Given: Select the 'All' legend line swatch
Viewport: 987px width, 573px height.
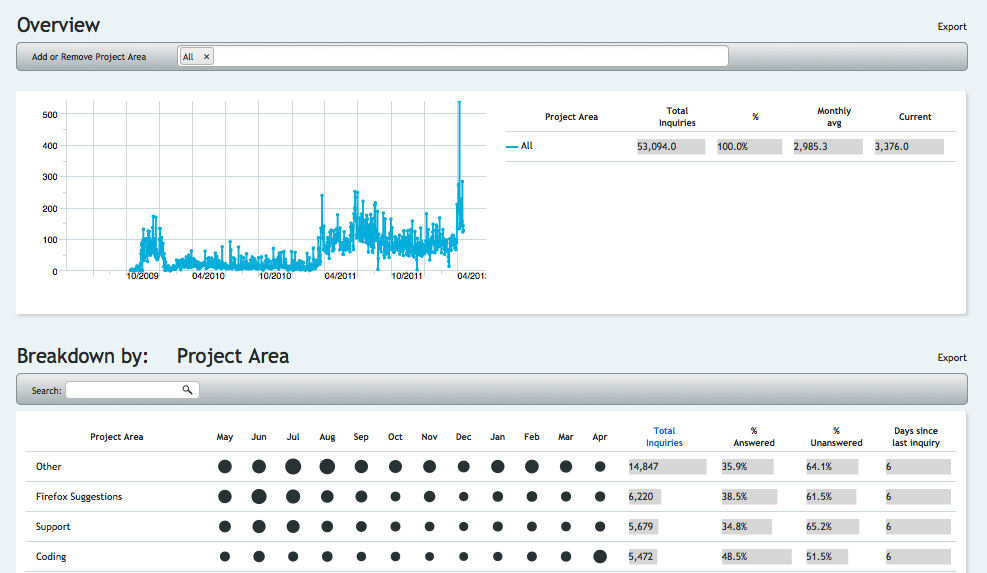Looking at the screenshot, I should coord(512,146).
